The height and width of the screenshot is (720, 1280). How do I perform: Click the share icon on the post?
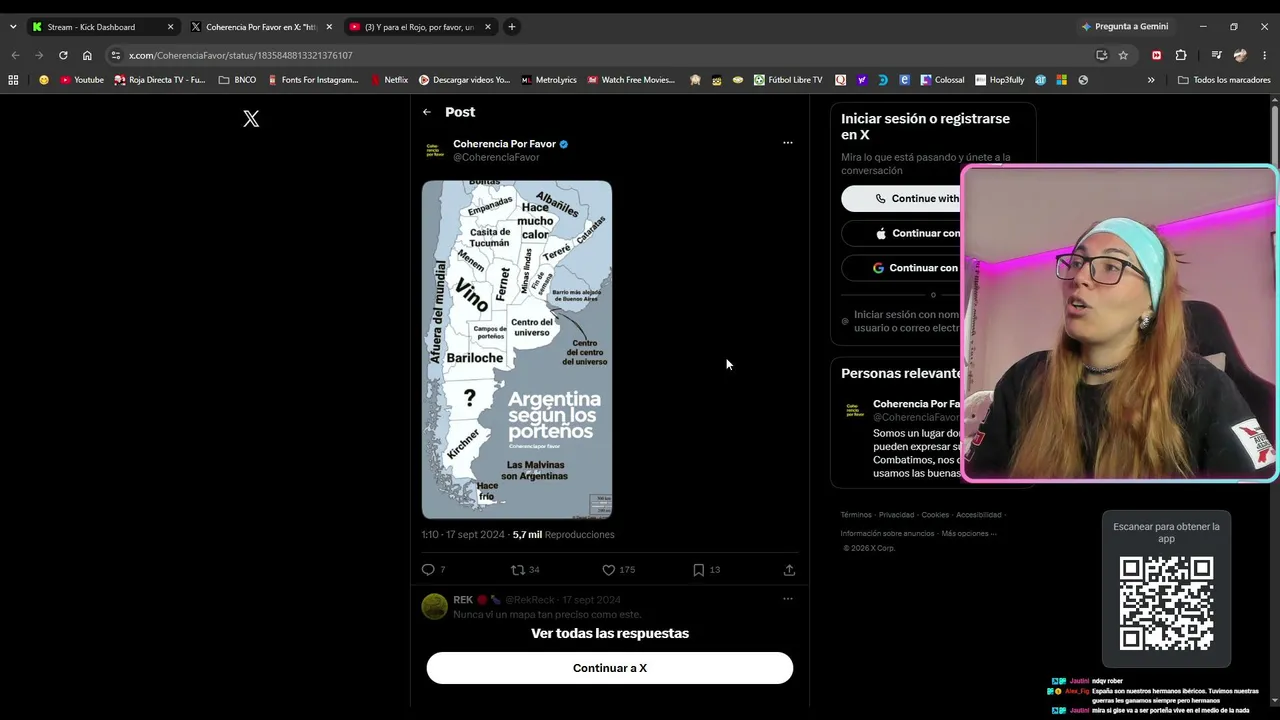(x=789, y=570)
